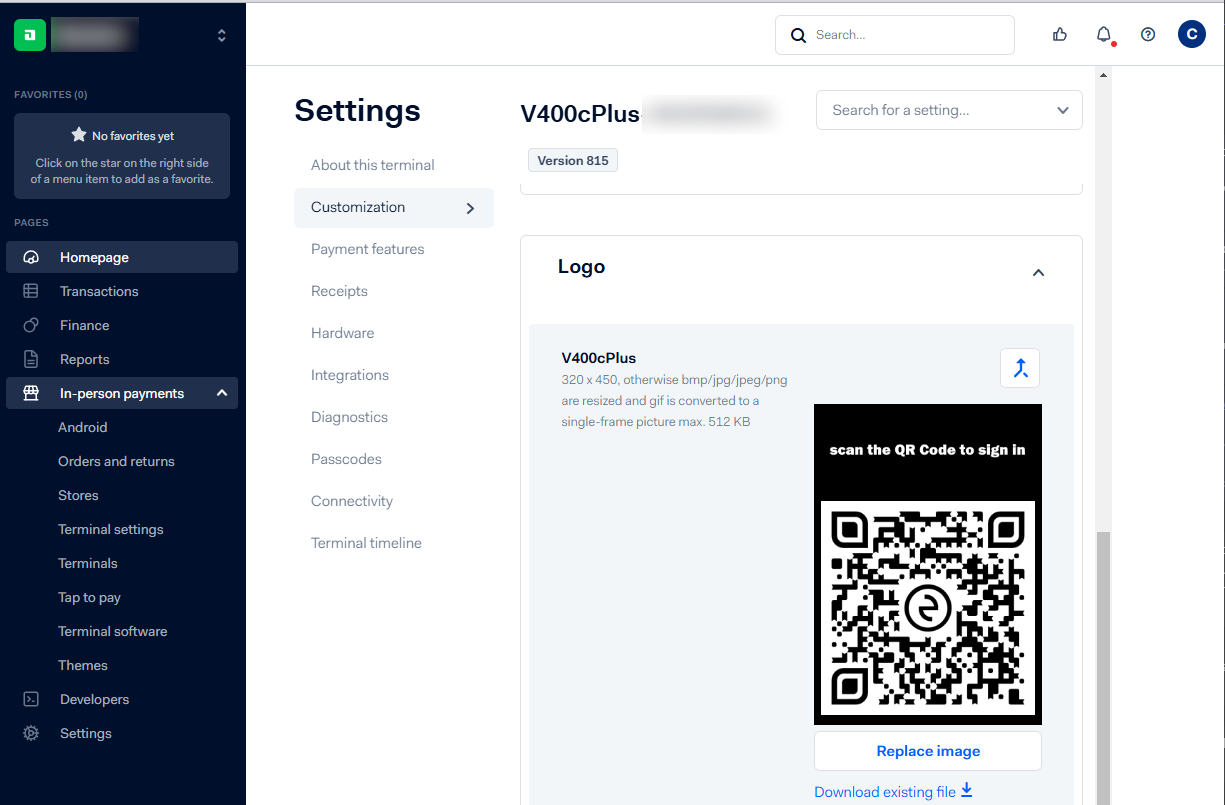Open Integrations settings
1225x805 pixels.
coord(350,375)
